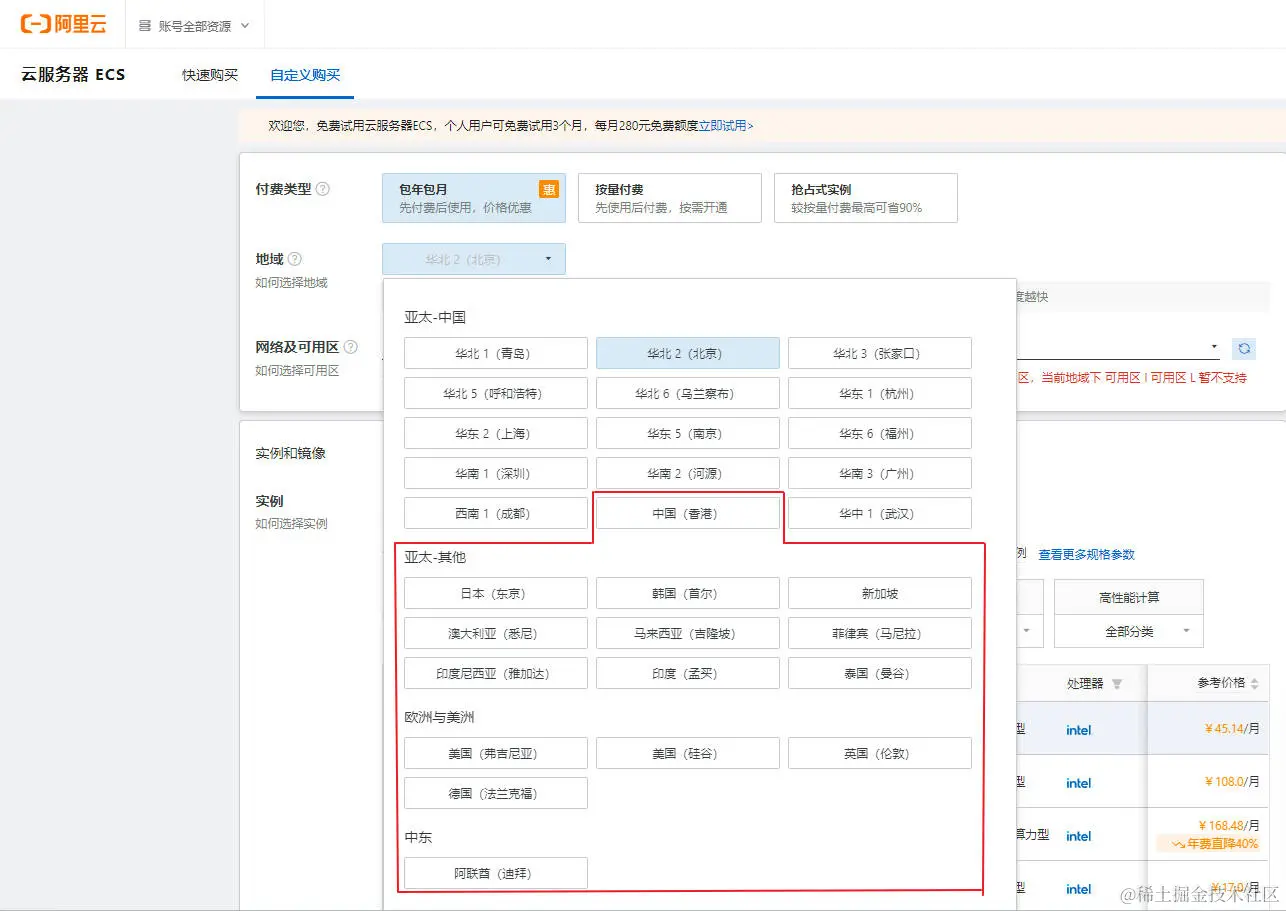Select the 日本（东京） region option
Image resolution: width=1286 pixels, height=911 pixels.
(x=495, y=592)
